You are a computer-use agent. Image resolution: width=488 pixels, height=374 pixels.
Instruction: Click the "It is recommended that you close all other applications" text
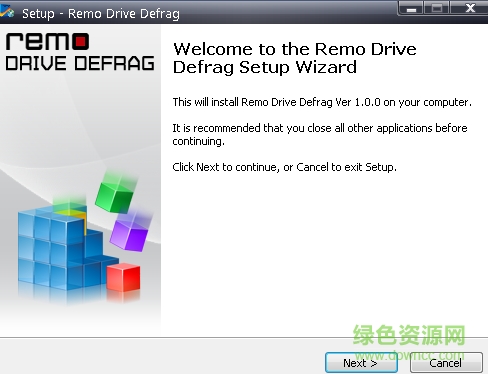[320, 134]
